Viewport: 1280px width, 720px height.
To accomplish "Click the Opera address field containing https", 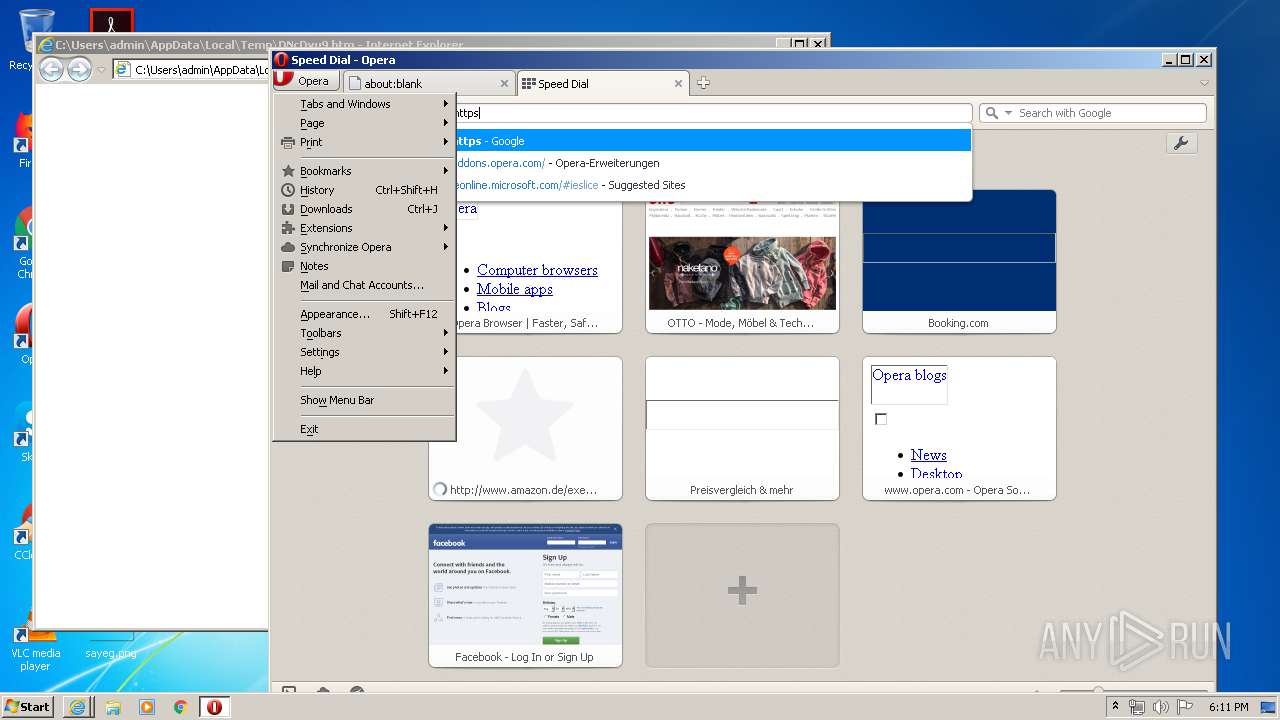I will pos(713,113).
